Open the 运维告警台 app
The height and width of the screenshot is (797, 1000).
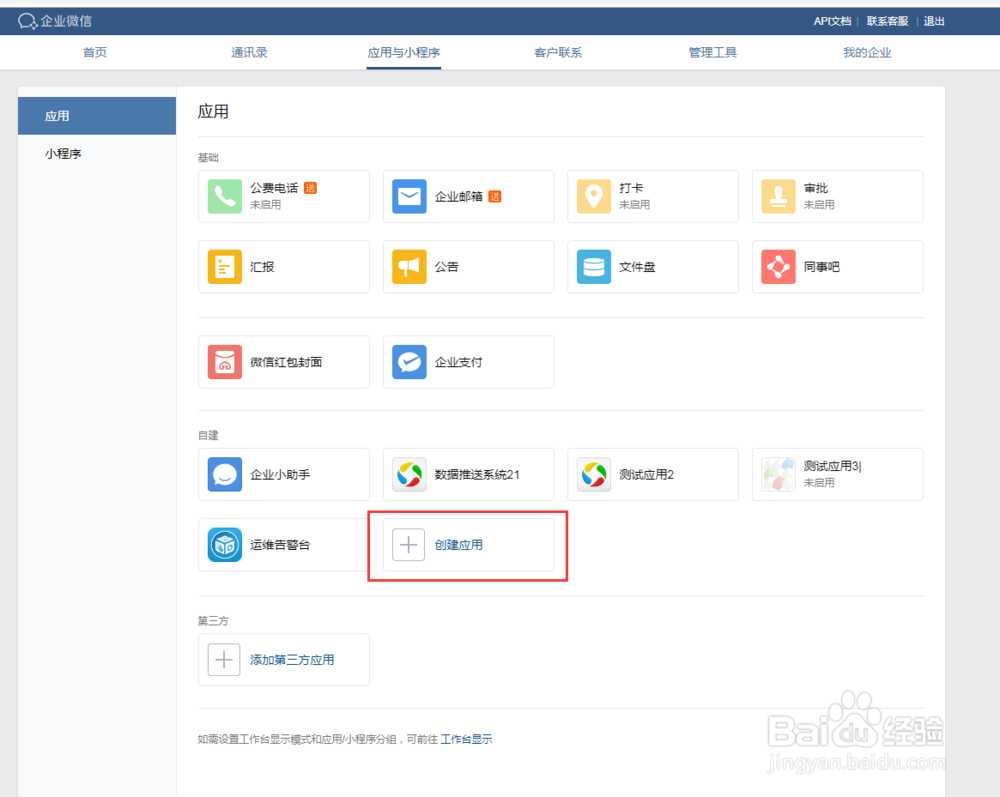tap(284, 544)
